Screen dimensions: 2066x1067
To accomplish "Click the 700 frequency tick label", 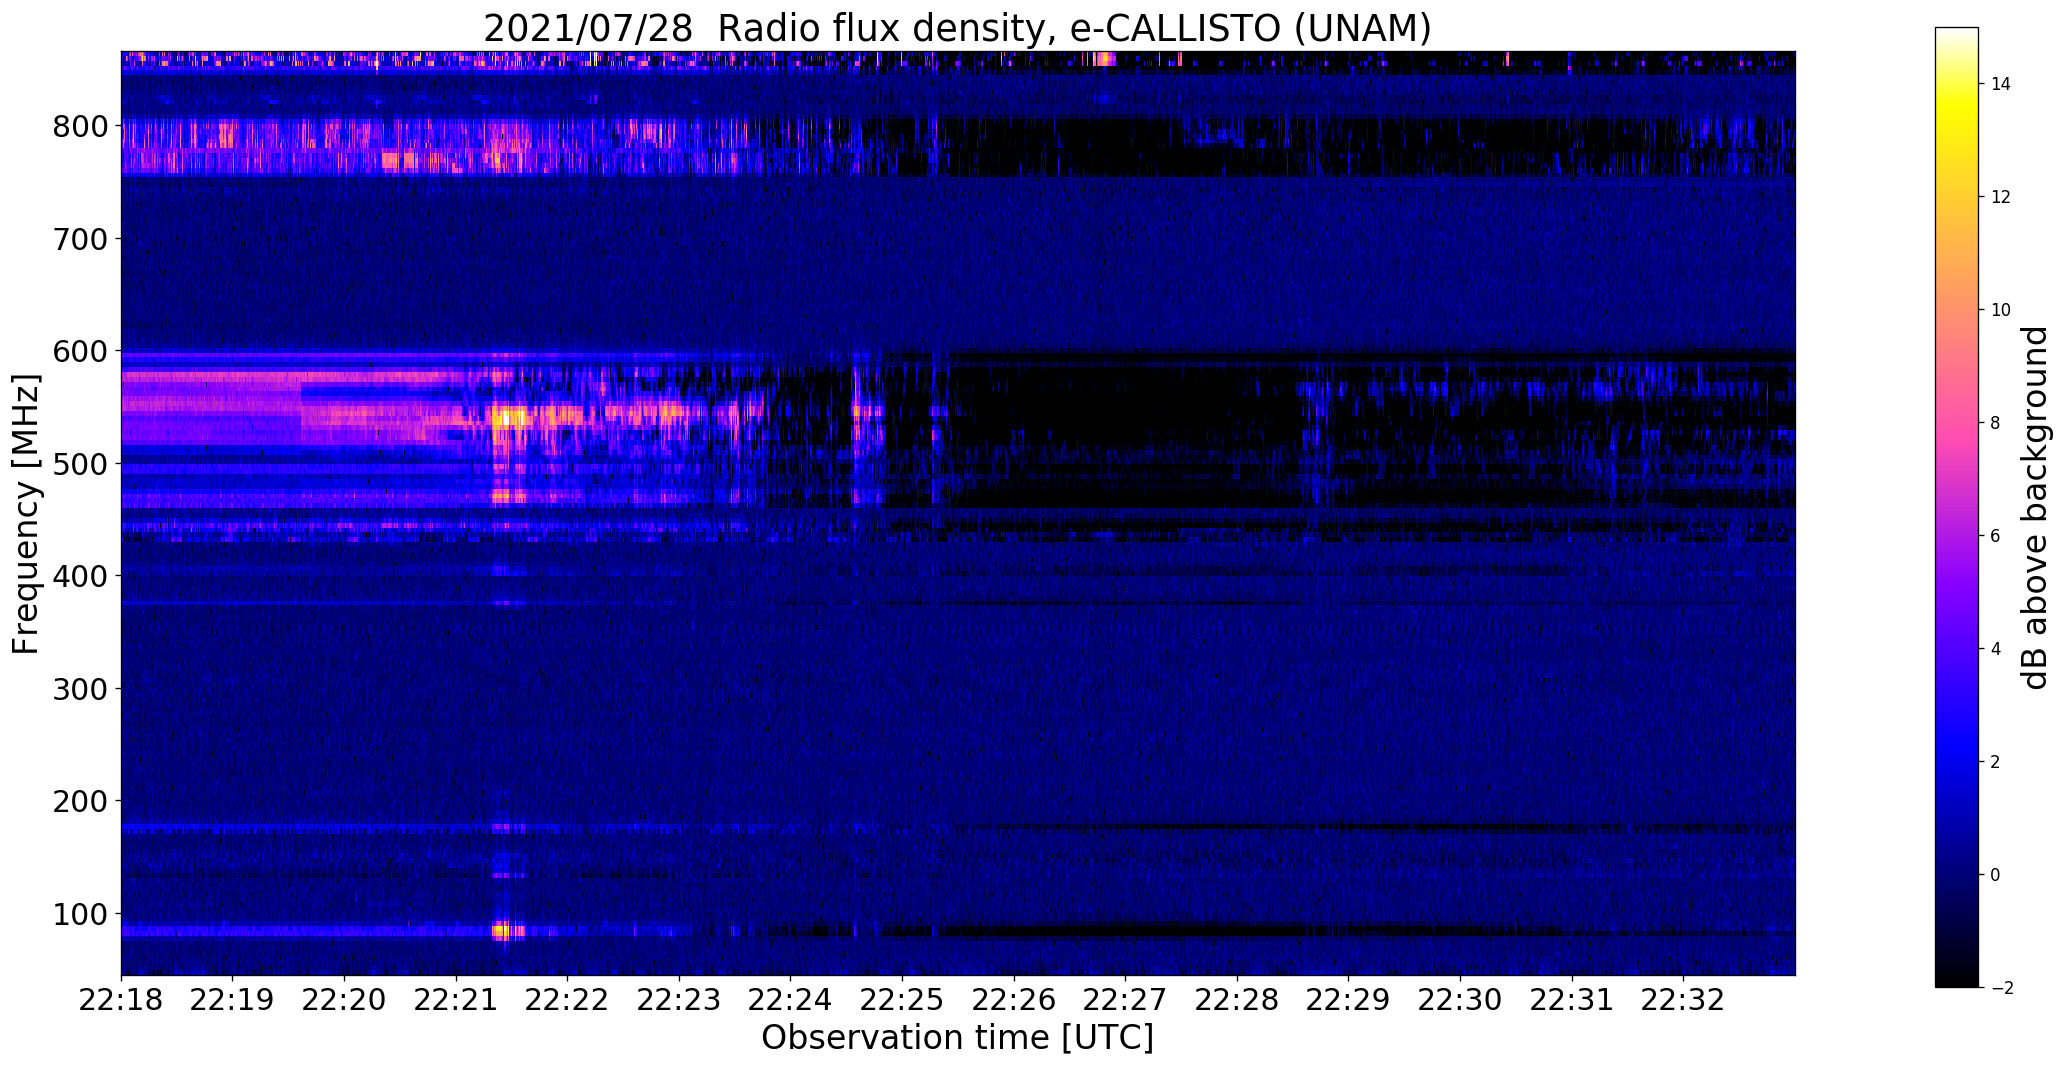I will tap(81, 239).
